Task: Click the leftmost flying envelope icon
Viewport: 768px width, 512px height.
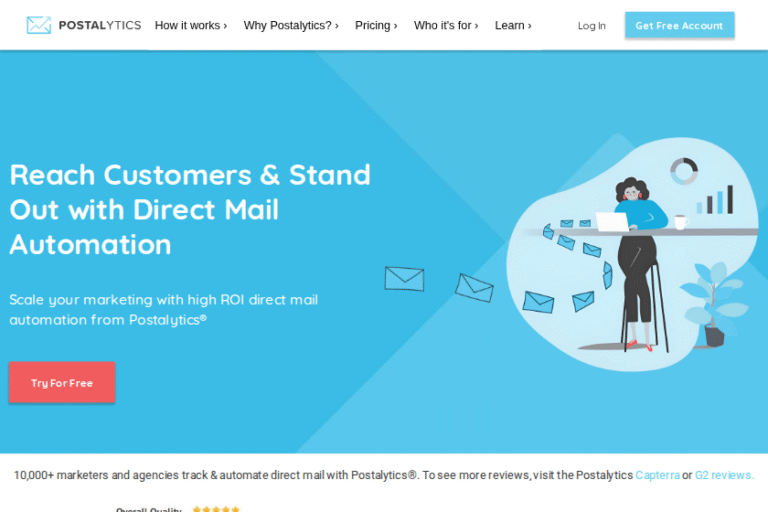Action: coord(404,279)
